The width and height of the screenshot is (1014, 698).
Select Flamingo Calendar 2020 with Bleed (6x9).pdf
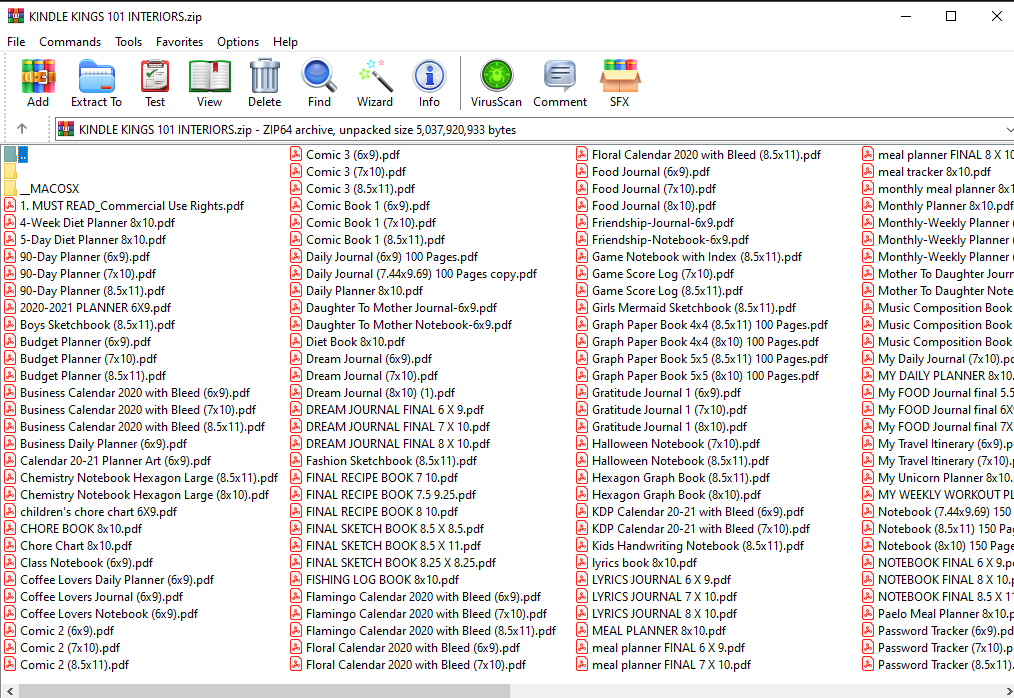click(x=416, y=597)
